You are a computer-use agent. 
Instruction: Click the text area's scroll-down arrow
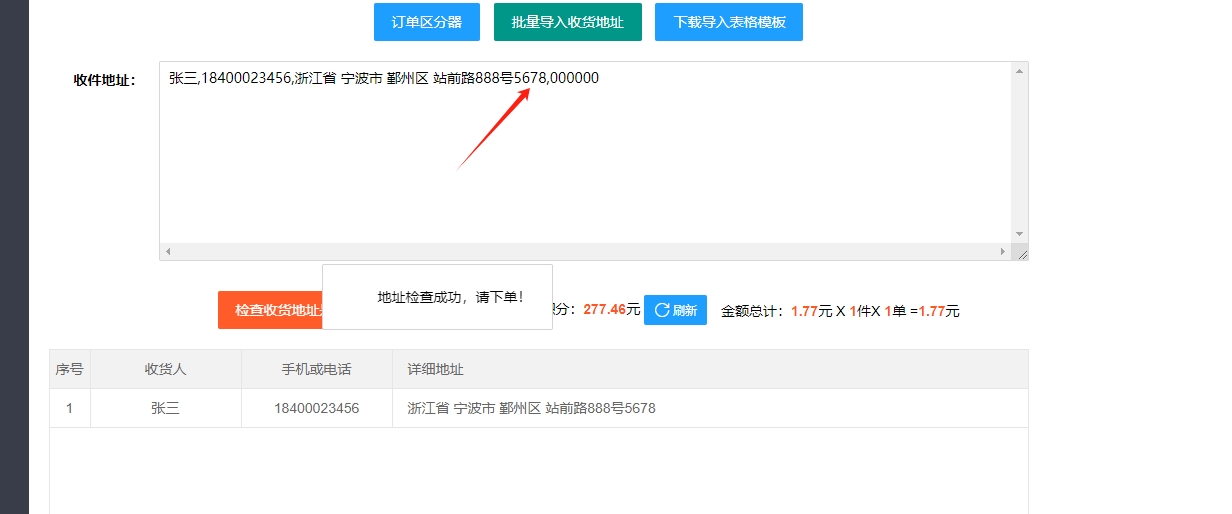tap(1020, 234)
